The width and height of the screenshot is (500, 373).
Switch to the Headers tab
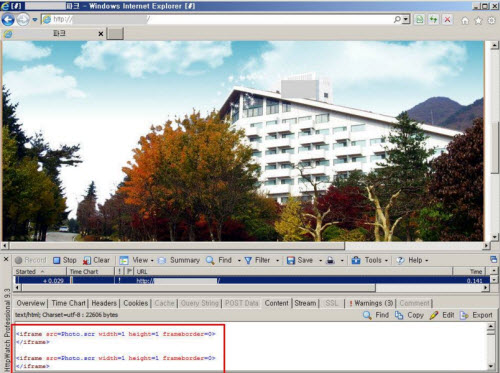(104, 303)
